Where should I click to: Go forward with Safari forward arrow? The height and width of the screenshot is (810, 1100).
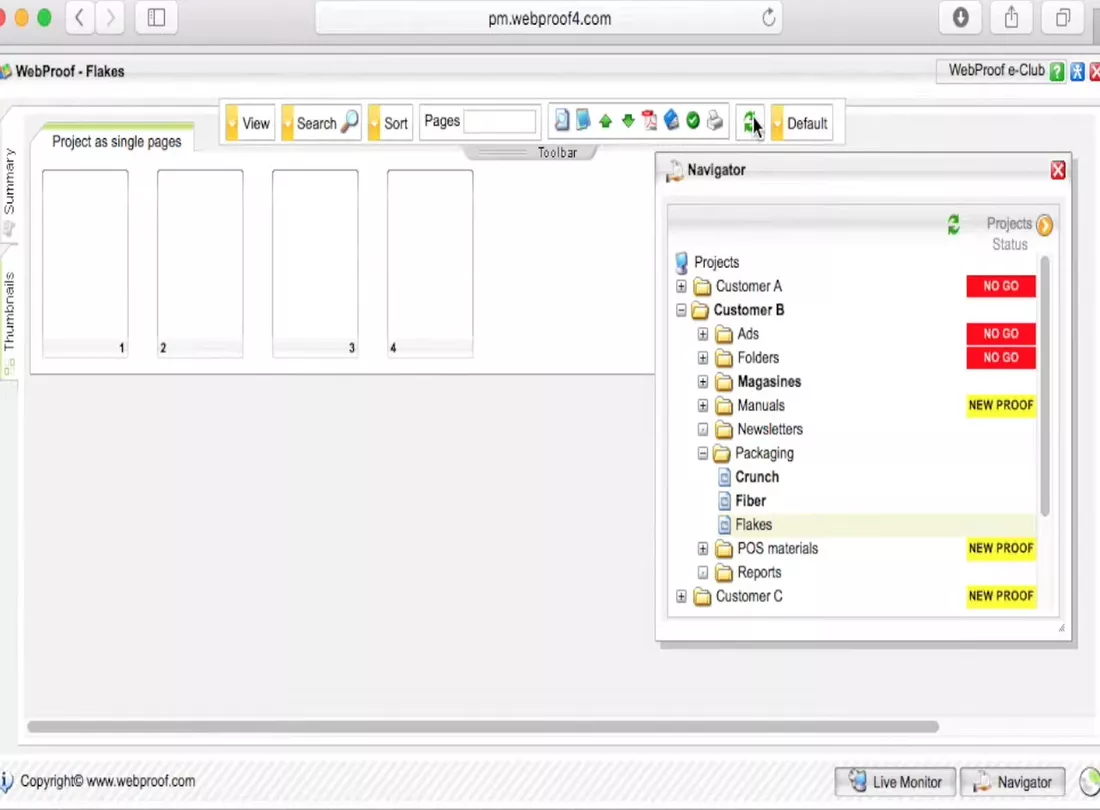110,18
